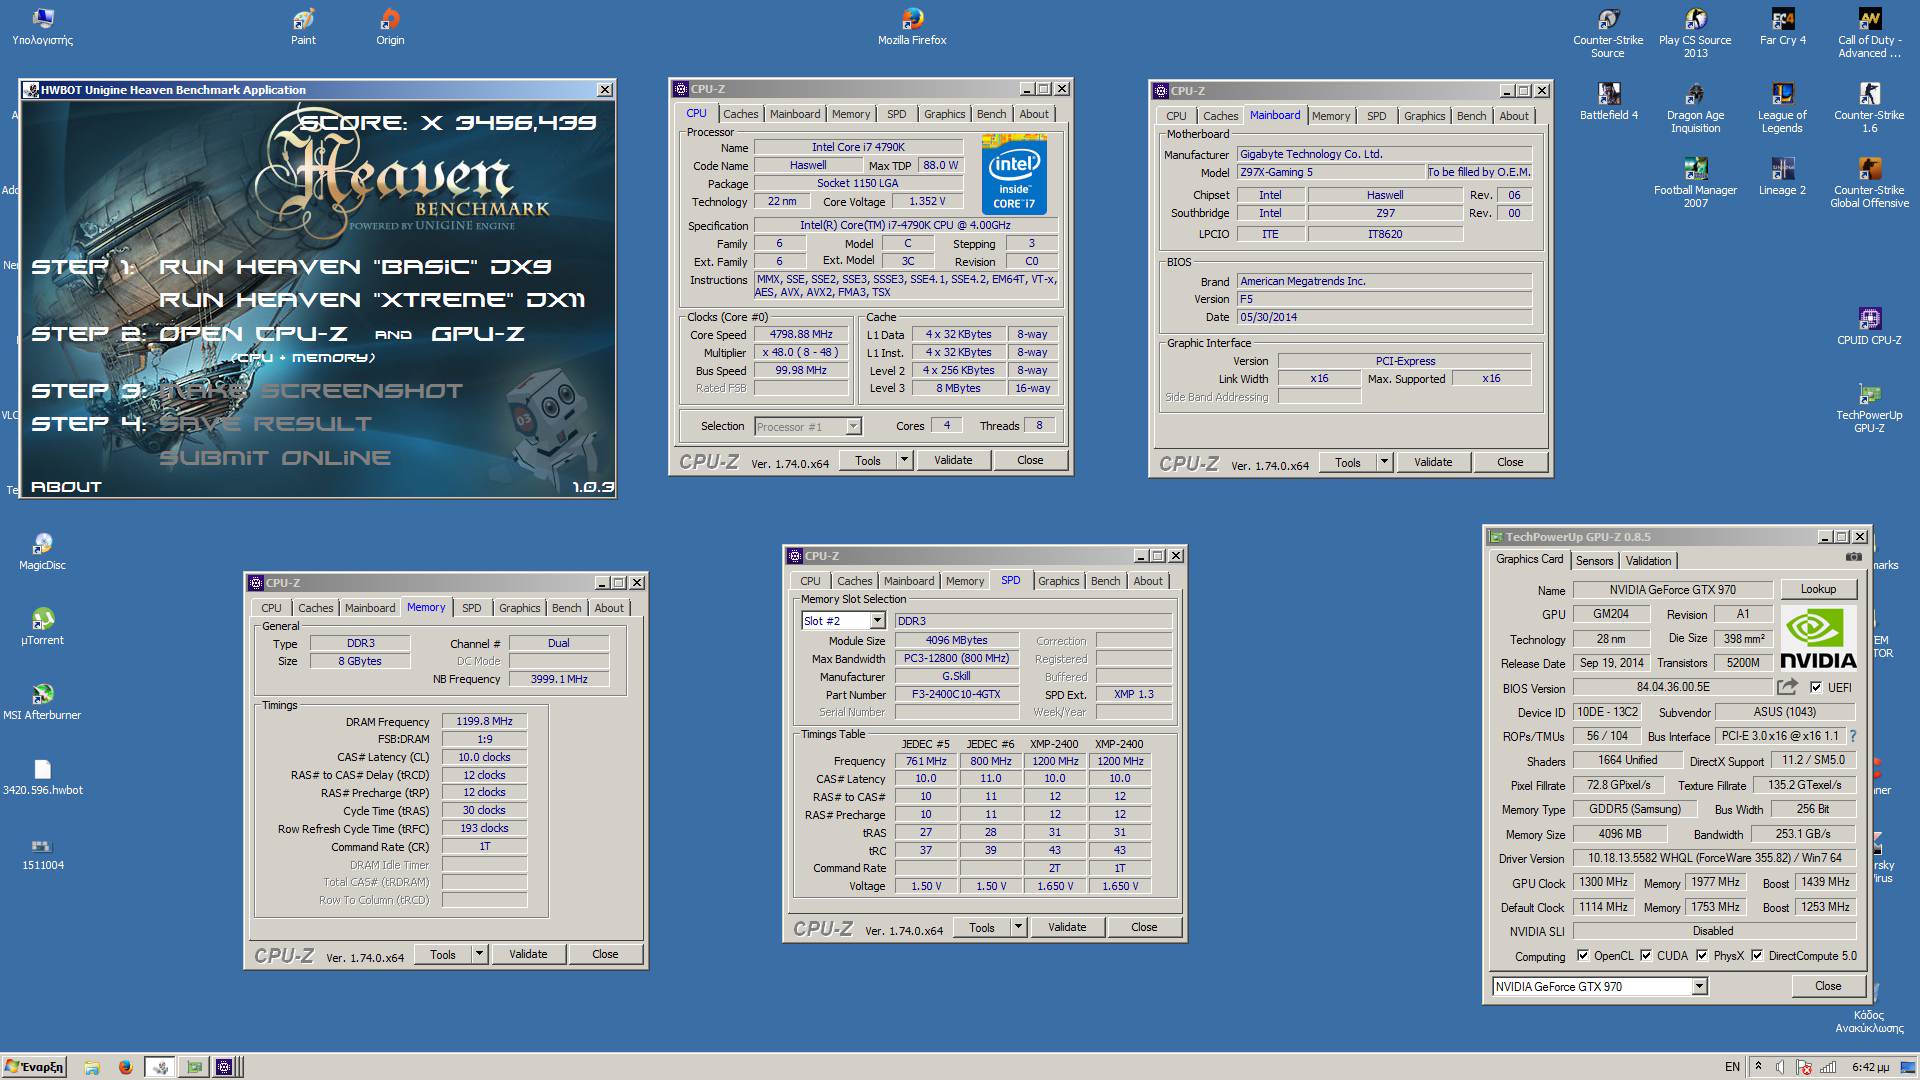Open Graphics tab in CPU-Z Memory window
This screenshot has height=1080, width=1920.
[519, 608]
